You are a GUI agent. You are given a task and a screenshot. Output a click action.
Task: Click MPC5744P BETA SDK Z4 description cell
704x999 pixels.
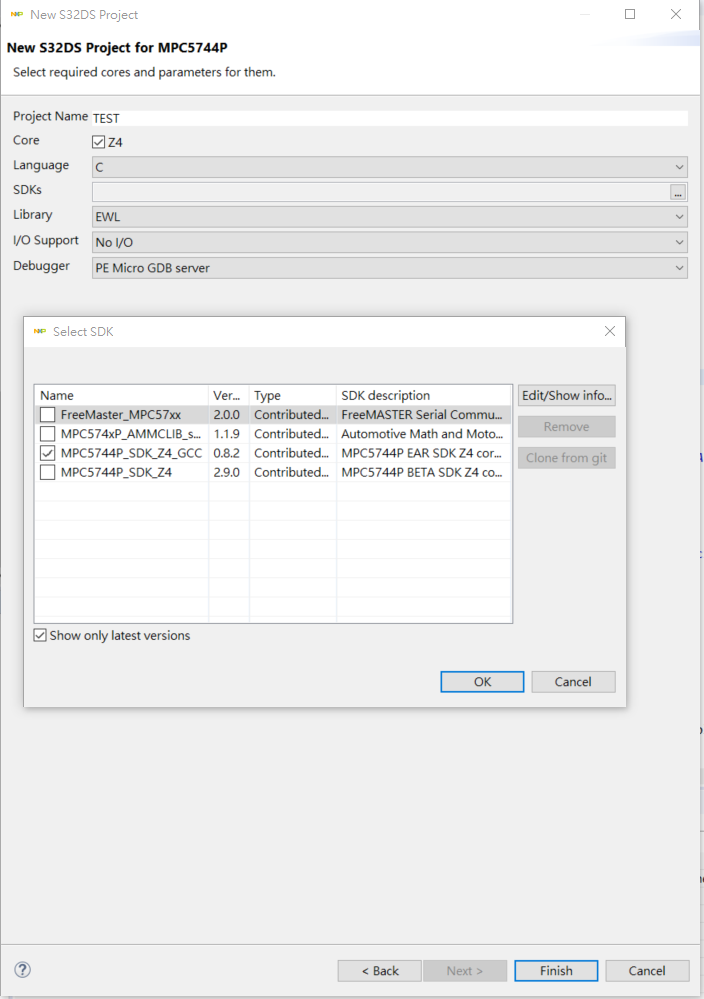tap(422, 472)
